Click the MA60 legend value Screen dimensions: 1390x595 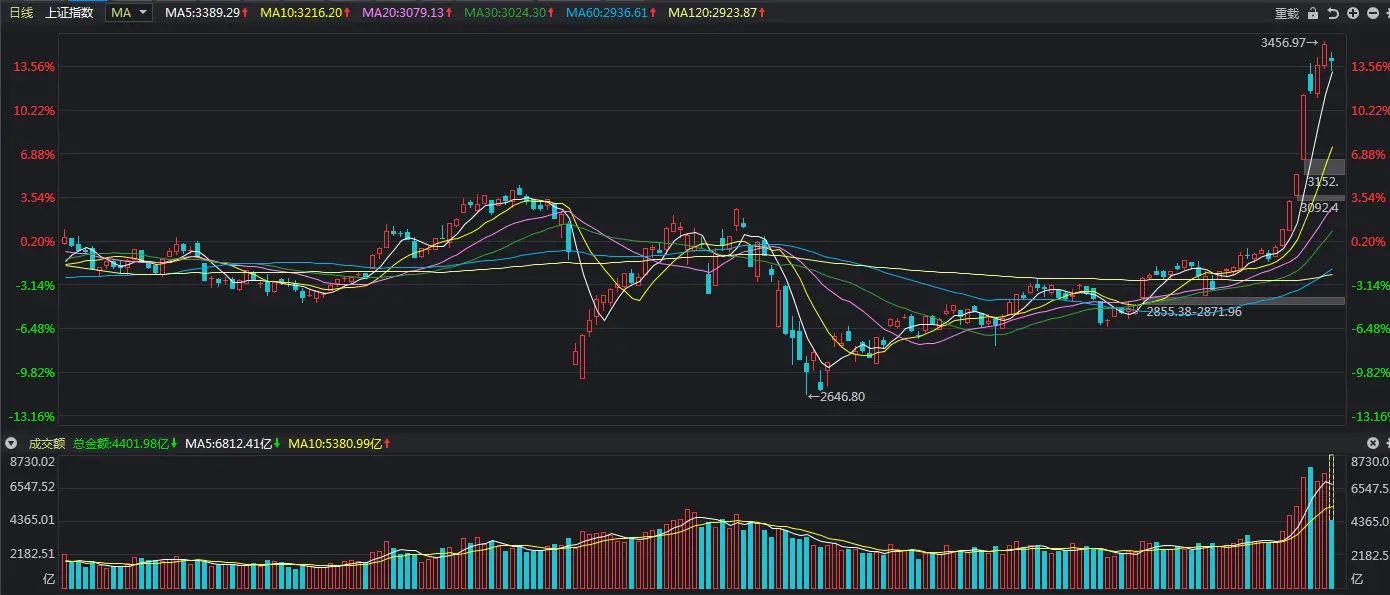[x=611, y=12]
